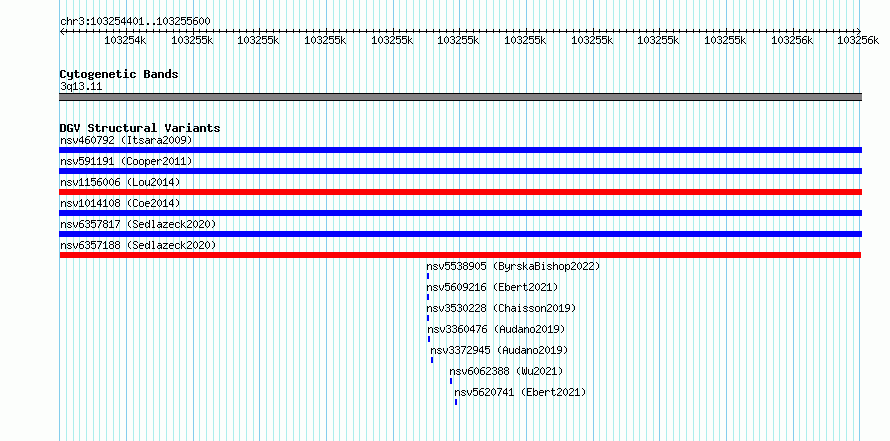The image size is (890, 441).
Task: Click the blue bar under nsv591191
Action: click(460, 171)
